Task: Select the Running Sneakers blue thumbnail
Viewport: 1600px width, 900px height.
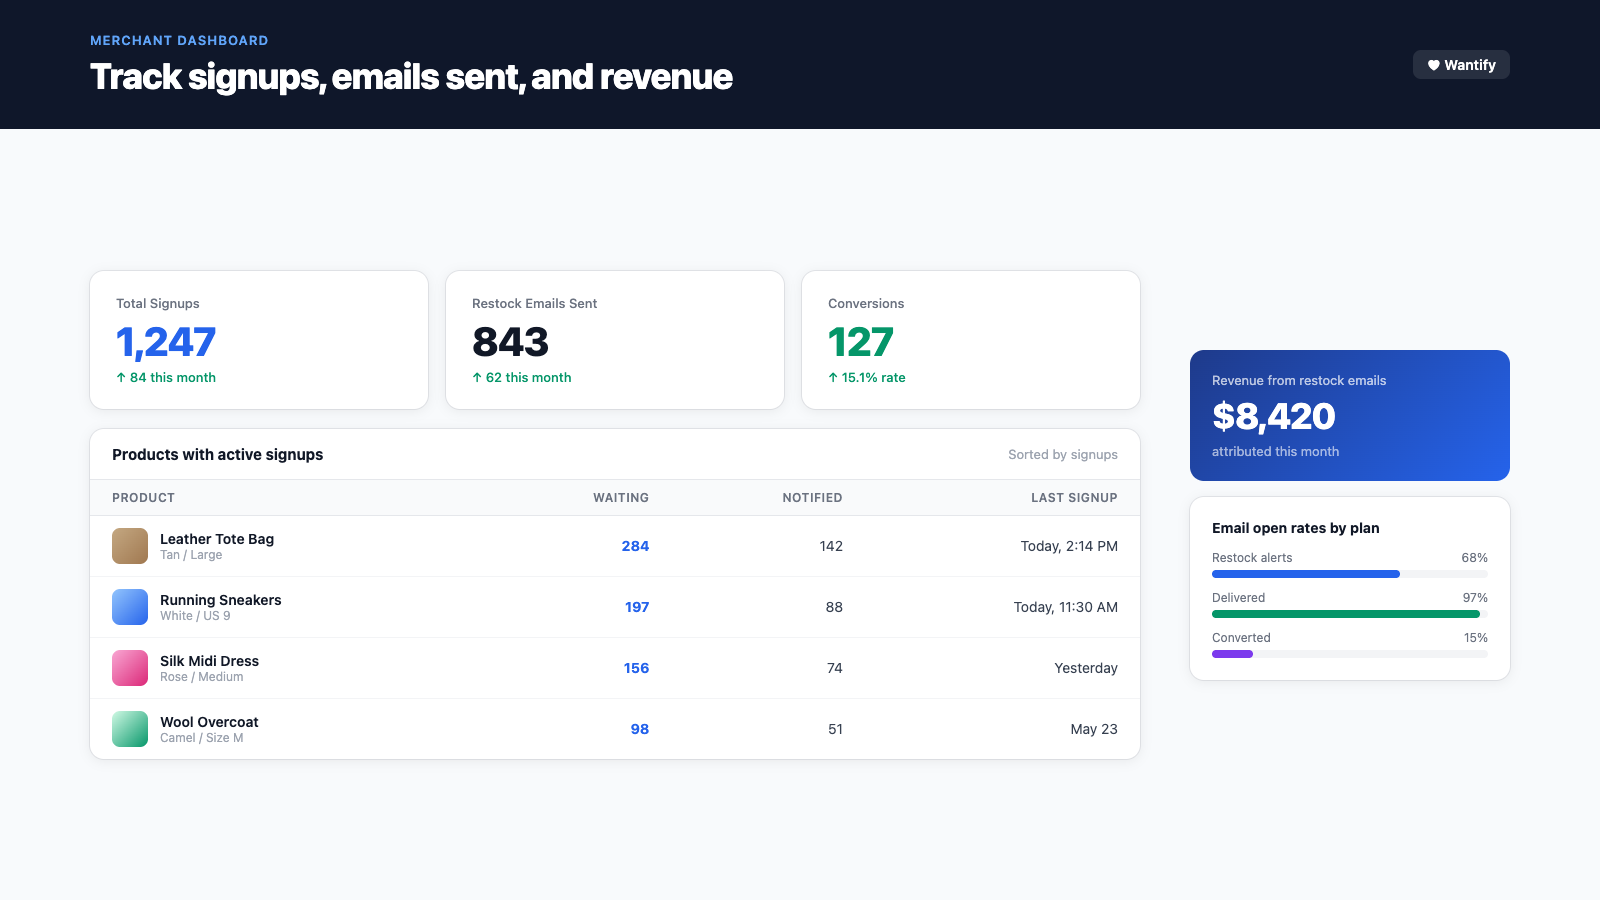Action: tap(130, 607)
